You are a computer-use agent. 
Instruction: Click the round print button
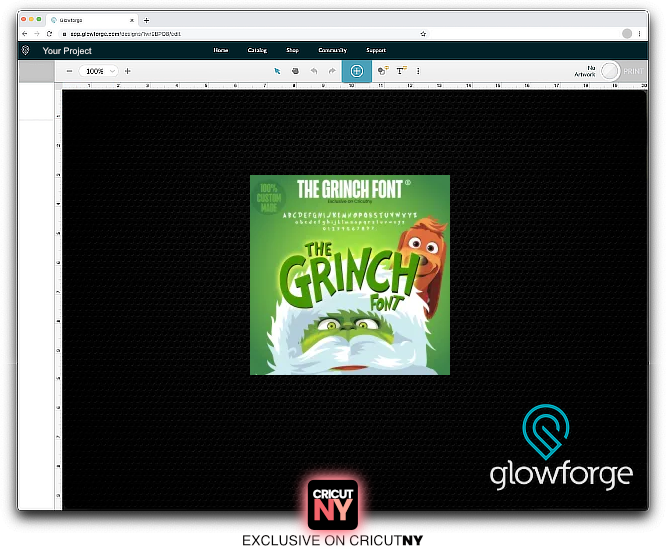(610, 71)
